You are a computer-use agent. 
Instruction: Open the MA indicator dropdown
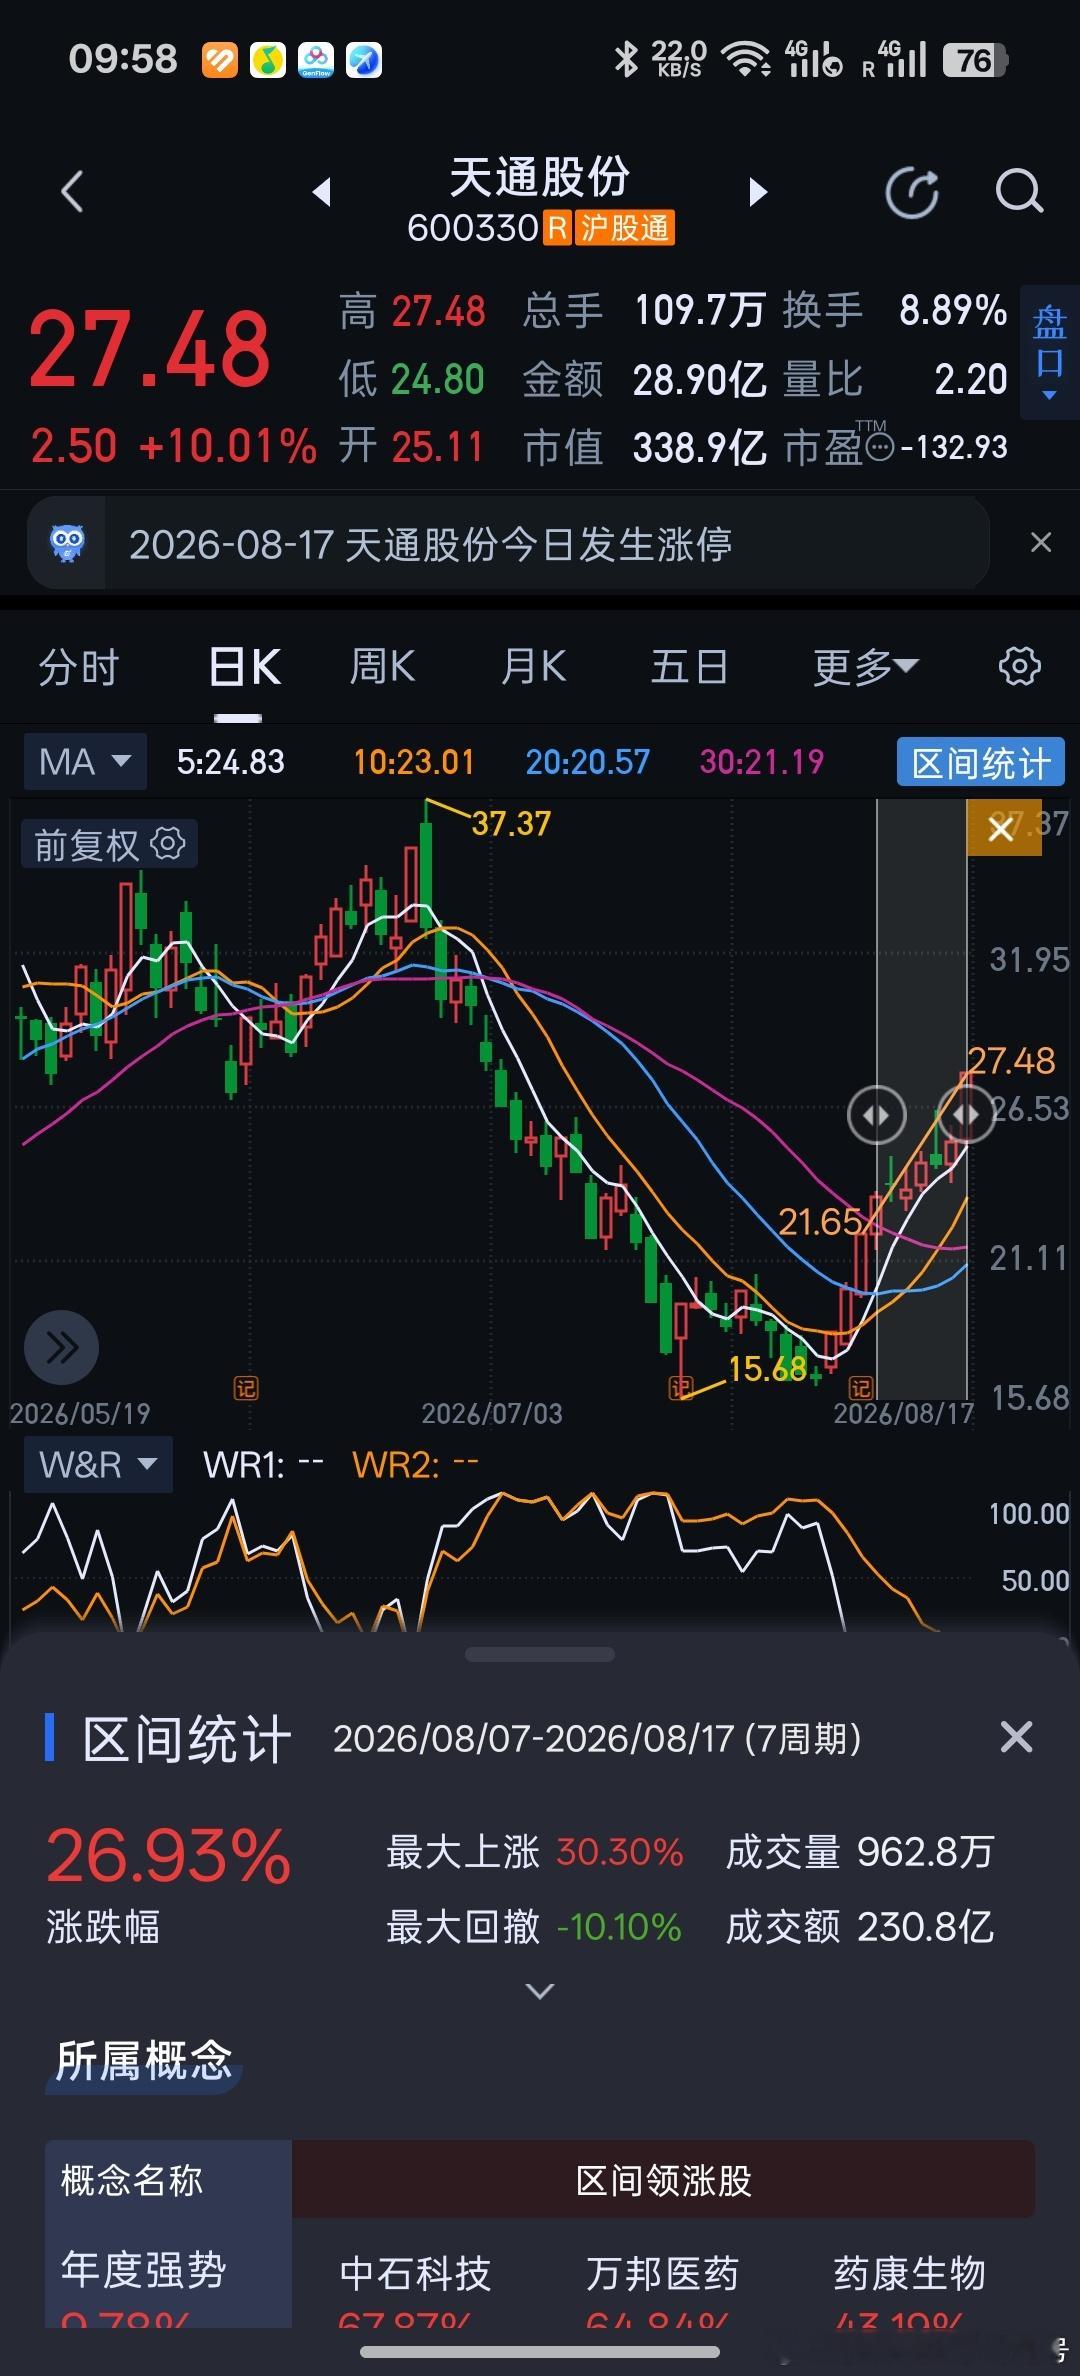(x=85, y=762)
